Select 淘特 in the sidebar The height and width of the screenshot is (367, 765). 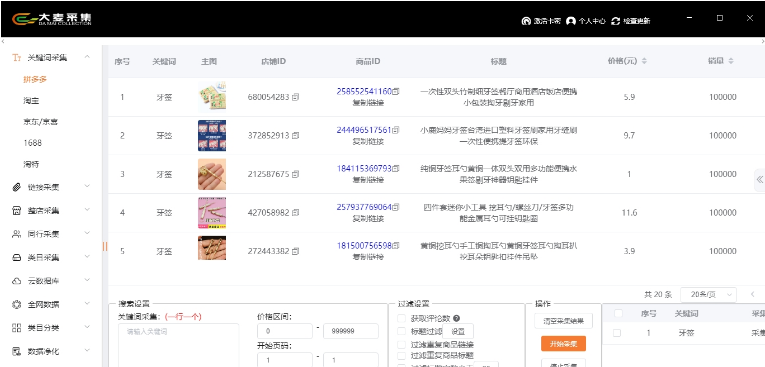click(x=31, y=164)
